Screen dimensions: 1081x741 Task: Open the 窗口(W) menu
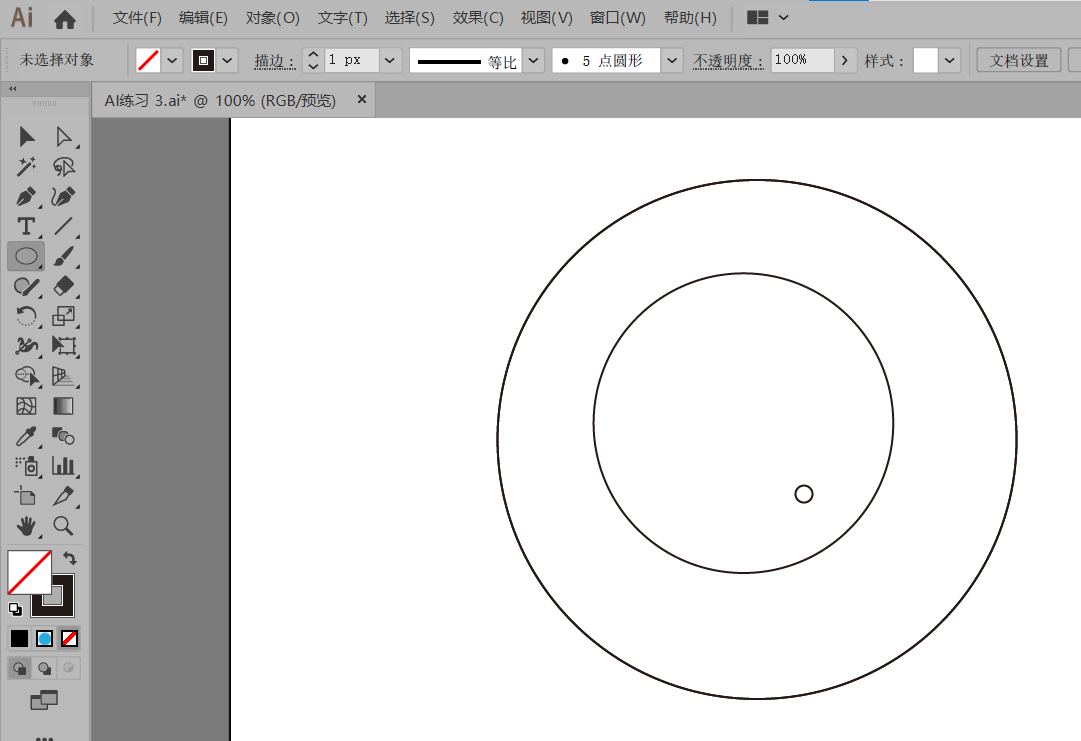click(x=618, y=18)
